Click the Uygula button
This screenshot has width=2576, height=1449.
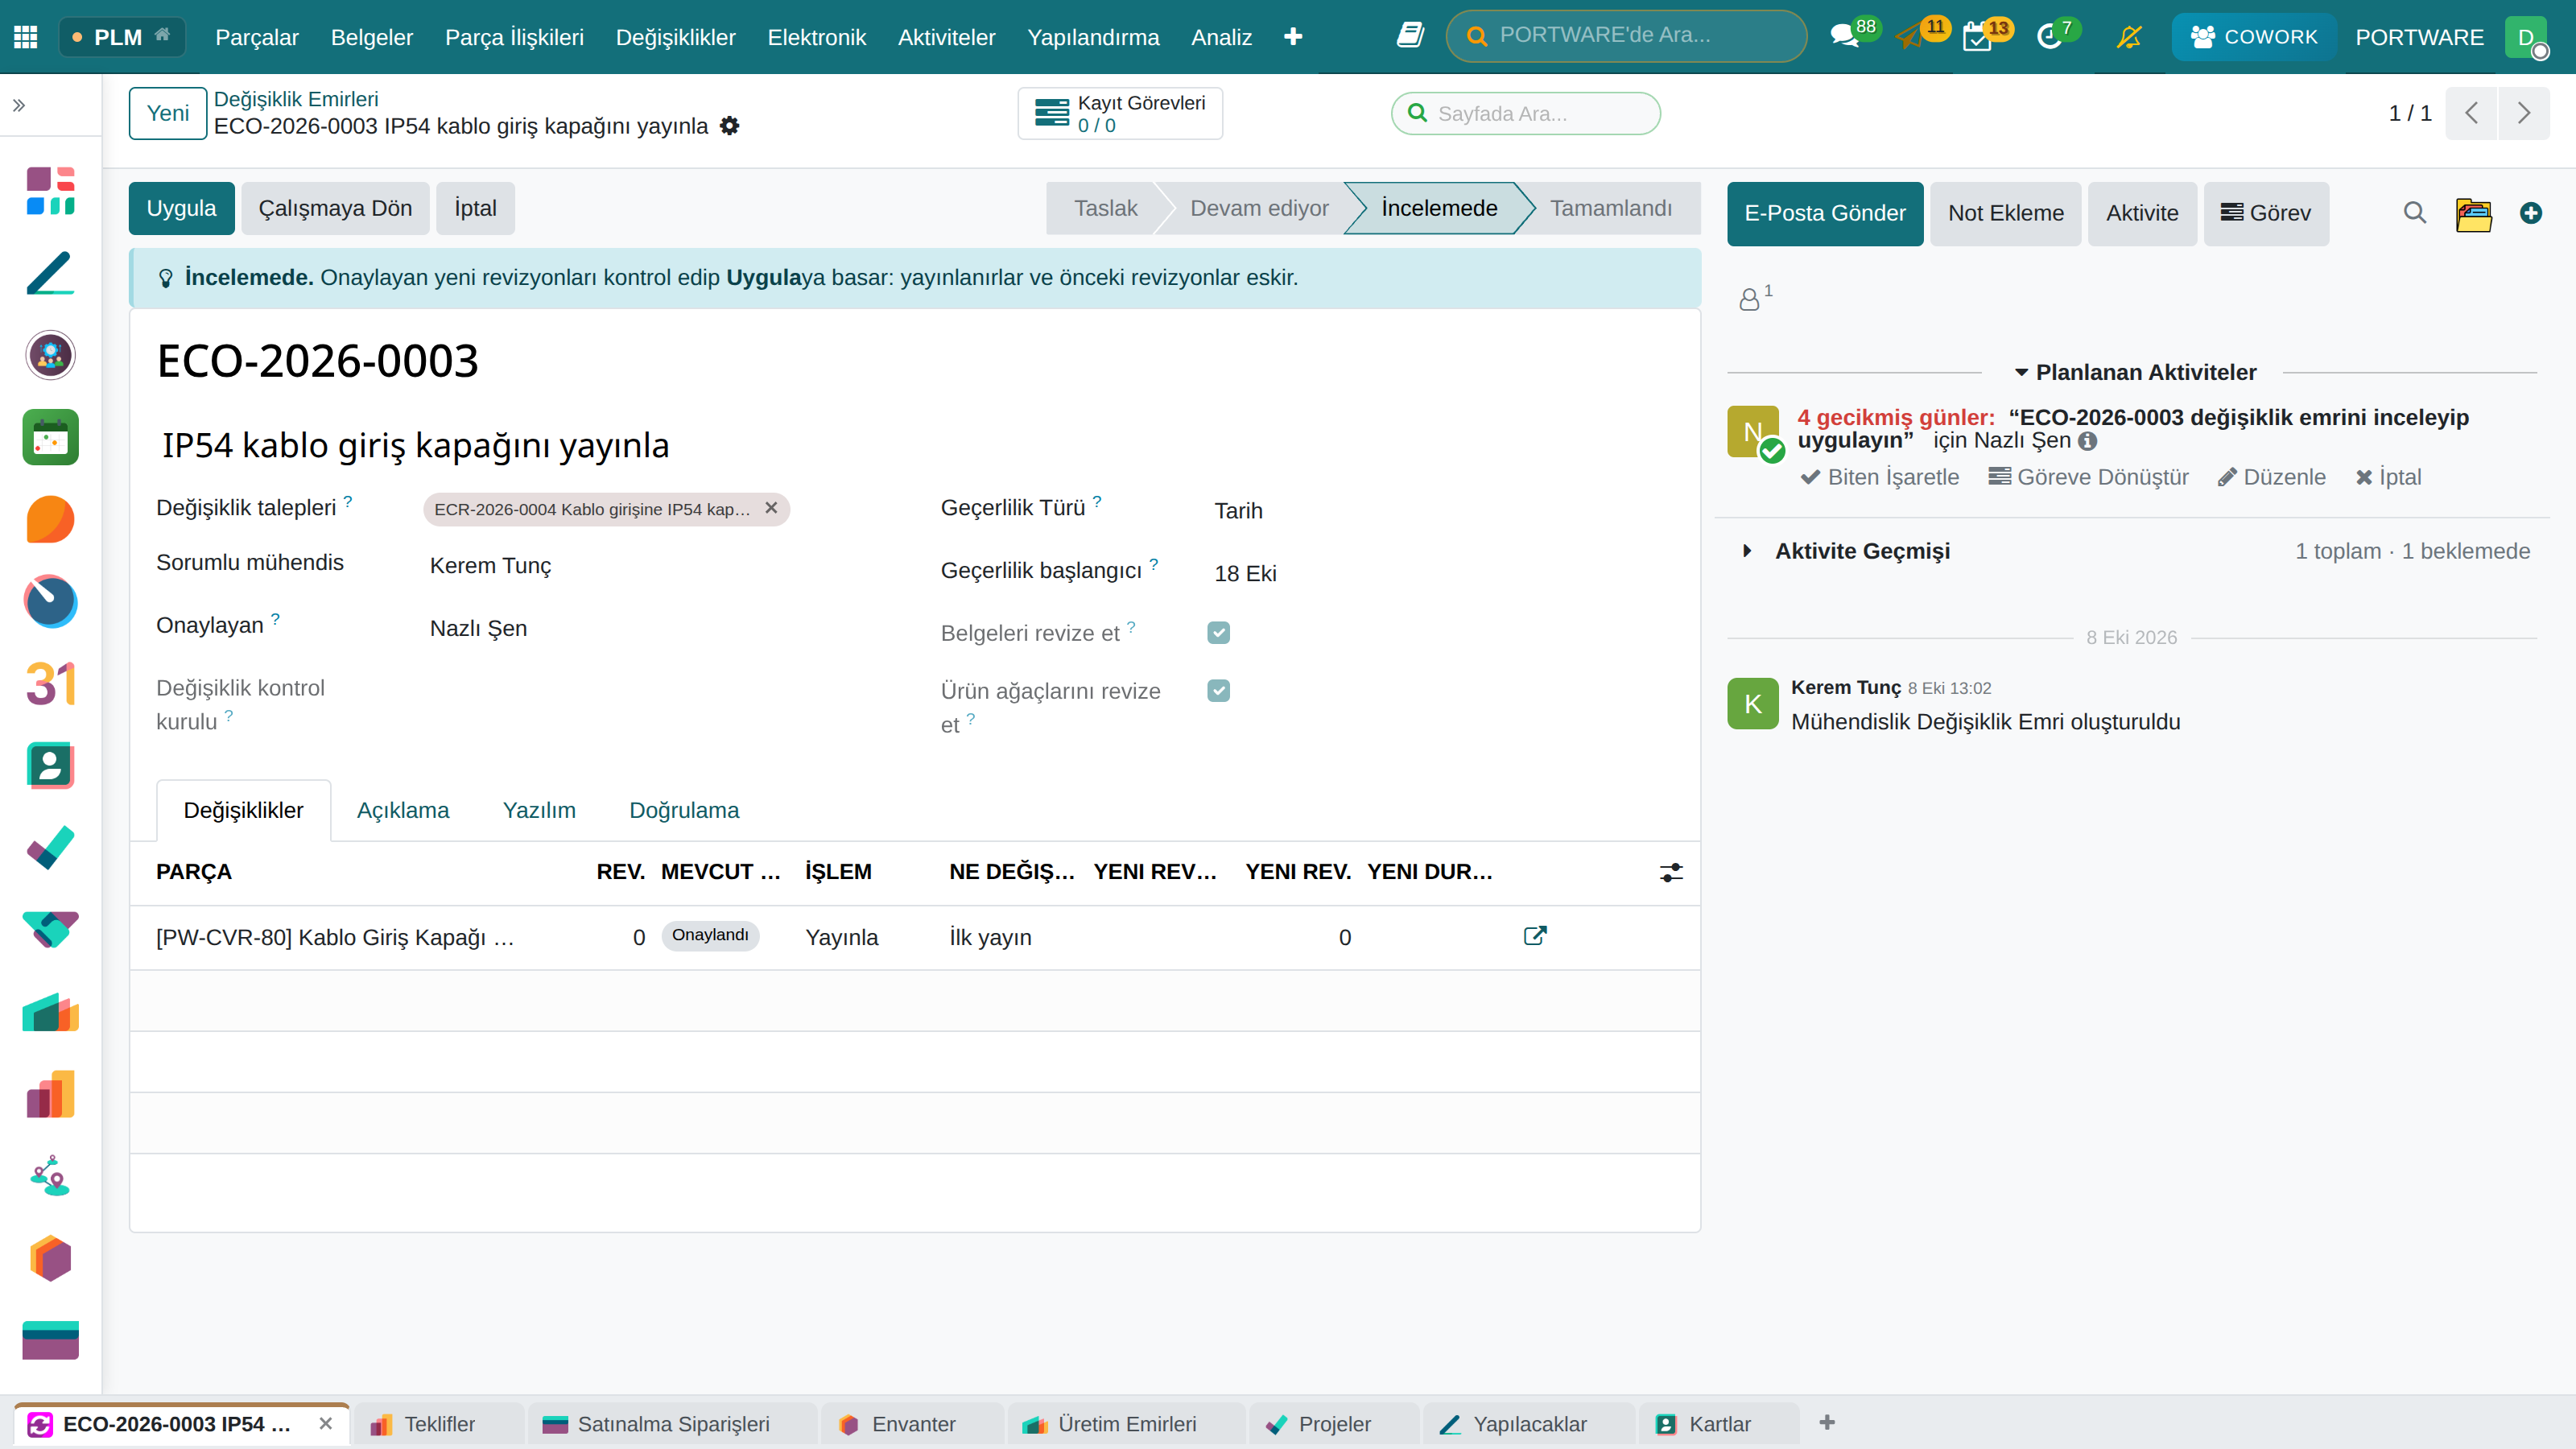(181, 208)
